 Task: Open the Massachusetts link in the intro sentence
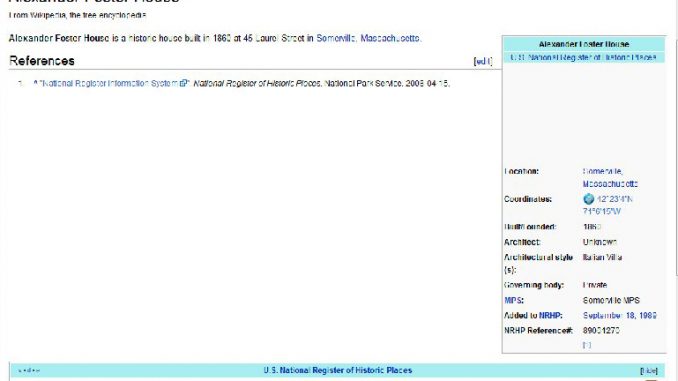390,38
